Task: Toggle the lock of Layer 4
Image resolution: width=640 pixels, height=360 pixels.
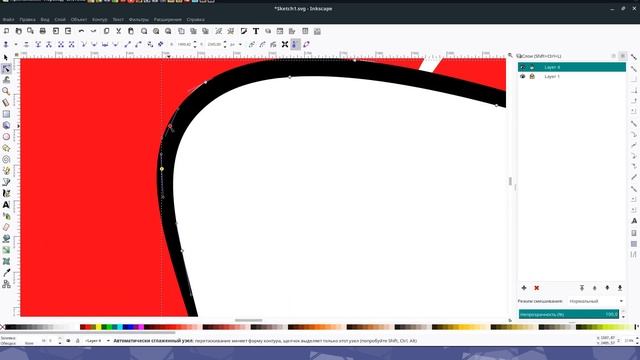Action: point(532,67)
